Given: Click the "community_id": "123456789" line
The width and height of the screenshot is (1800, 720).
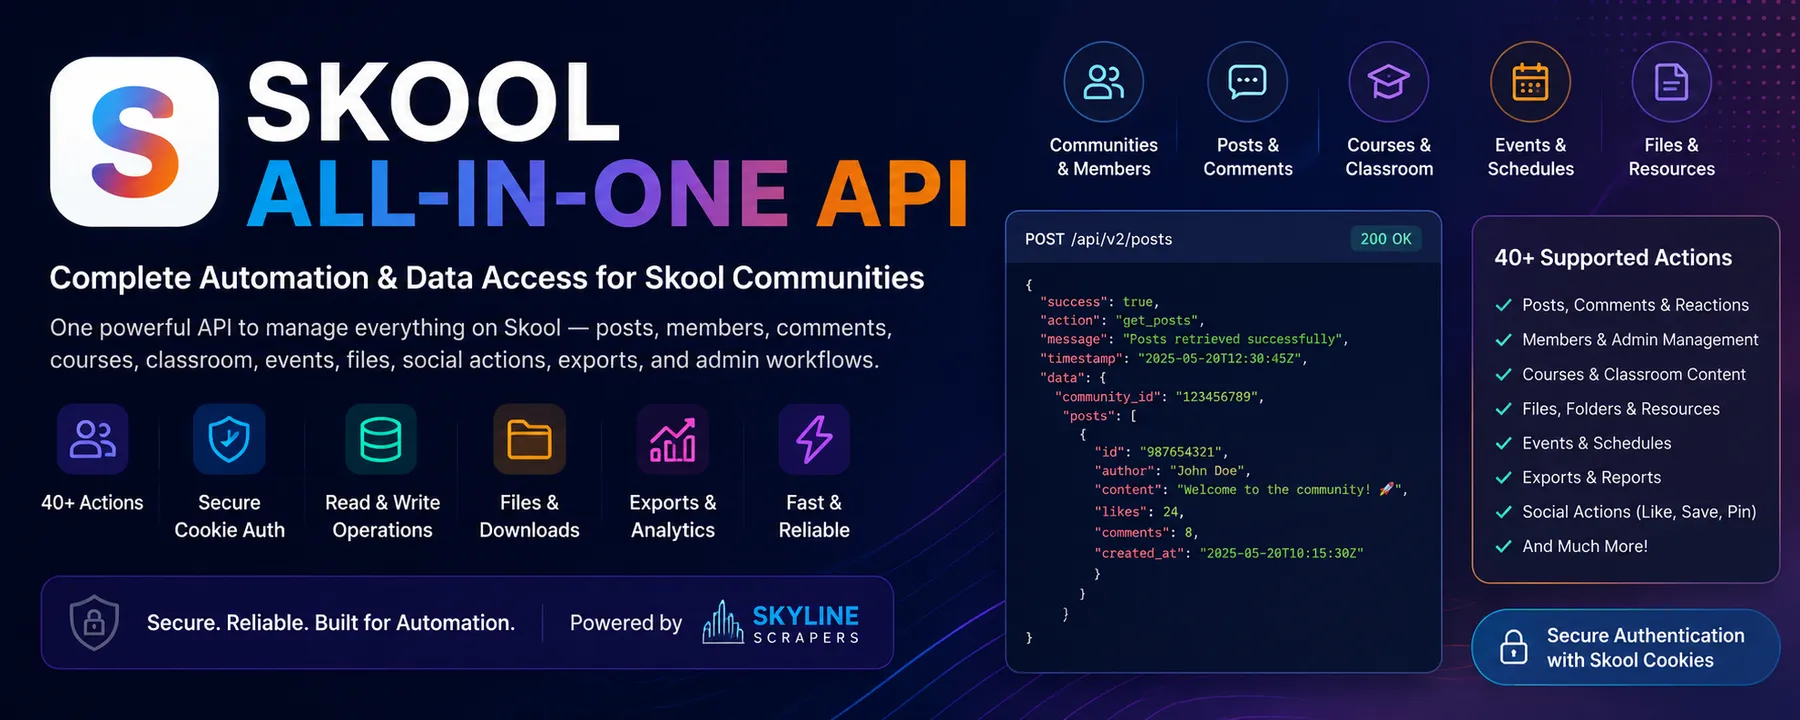Looking at the screenshot, I should [x=1159, y=397].
